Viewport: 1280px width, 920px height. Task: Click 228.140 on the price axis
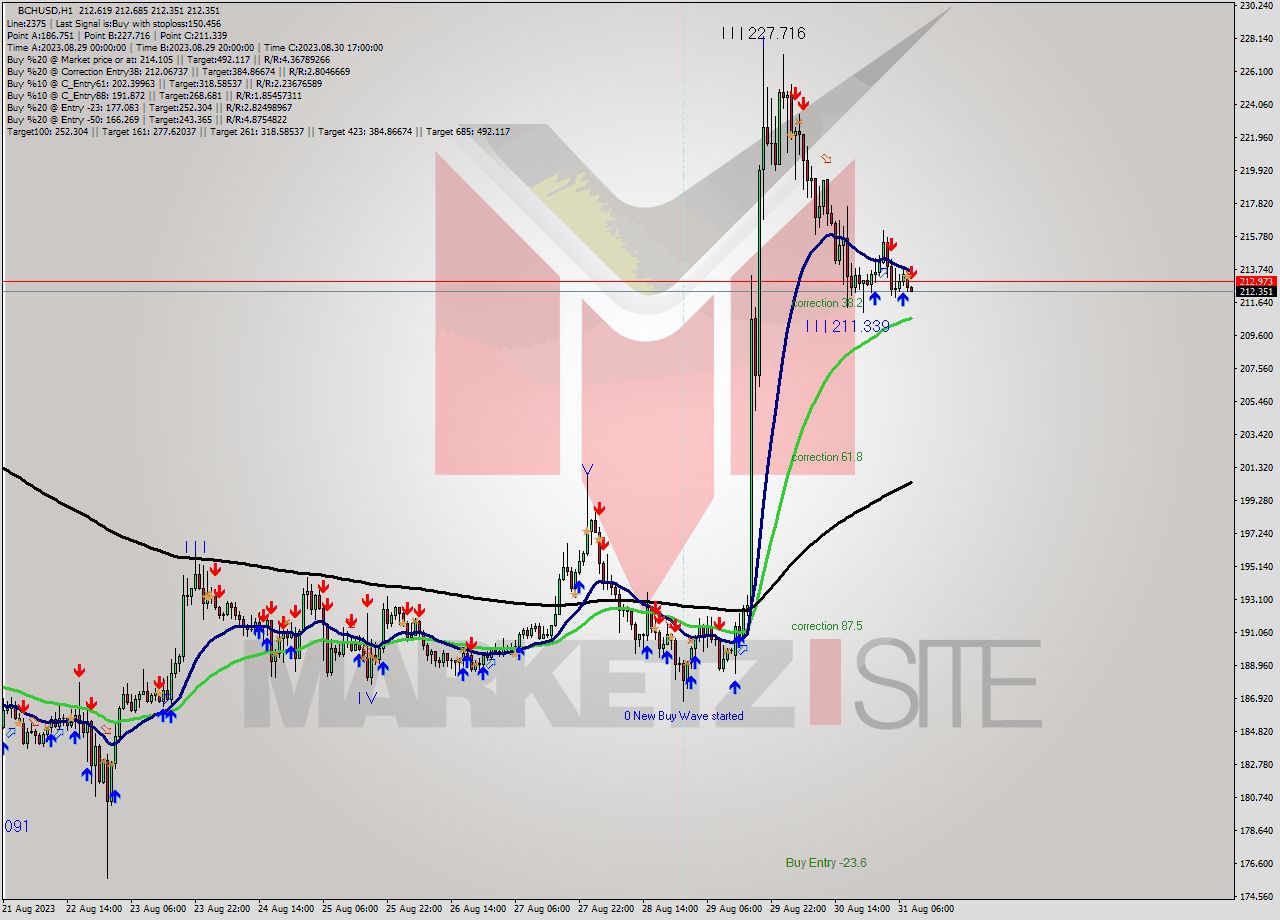point(1255,38)
